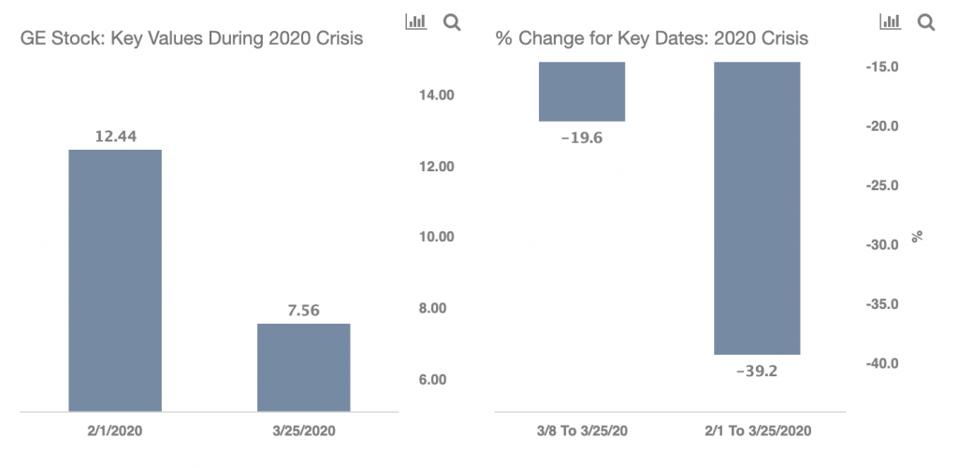Click the '% Change for Key Dates' title
The height and width of the screenshot is (468, 958).
point(652,39)
